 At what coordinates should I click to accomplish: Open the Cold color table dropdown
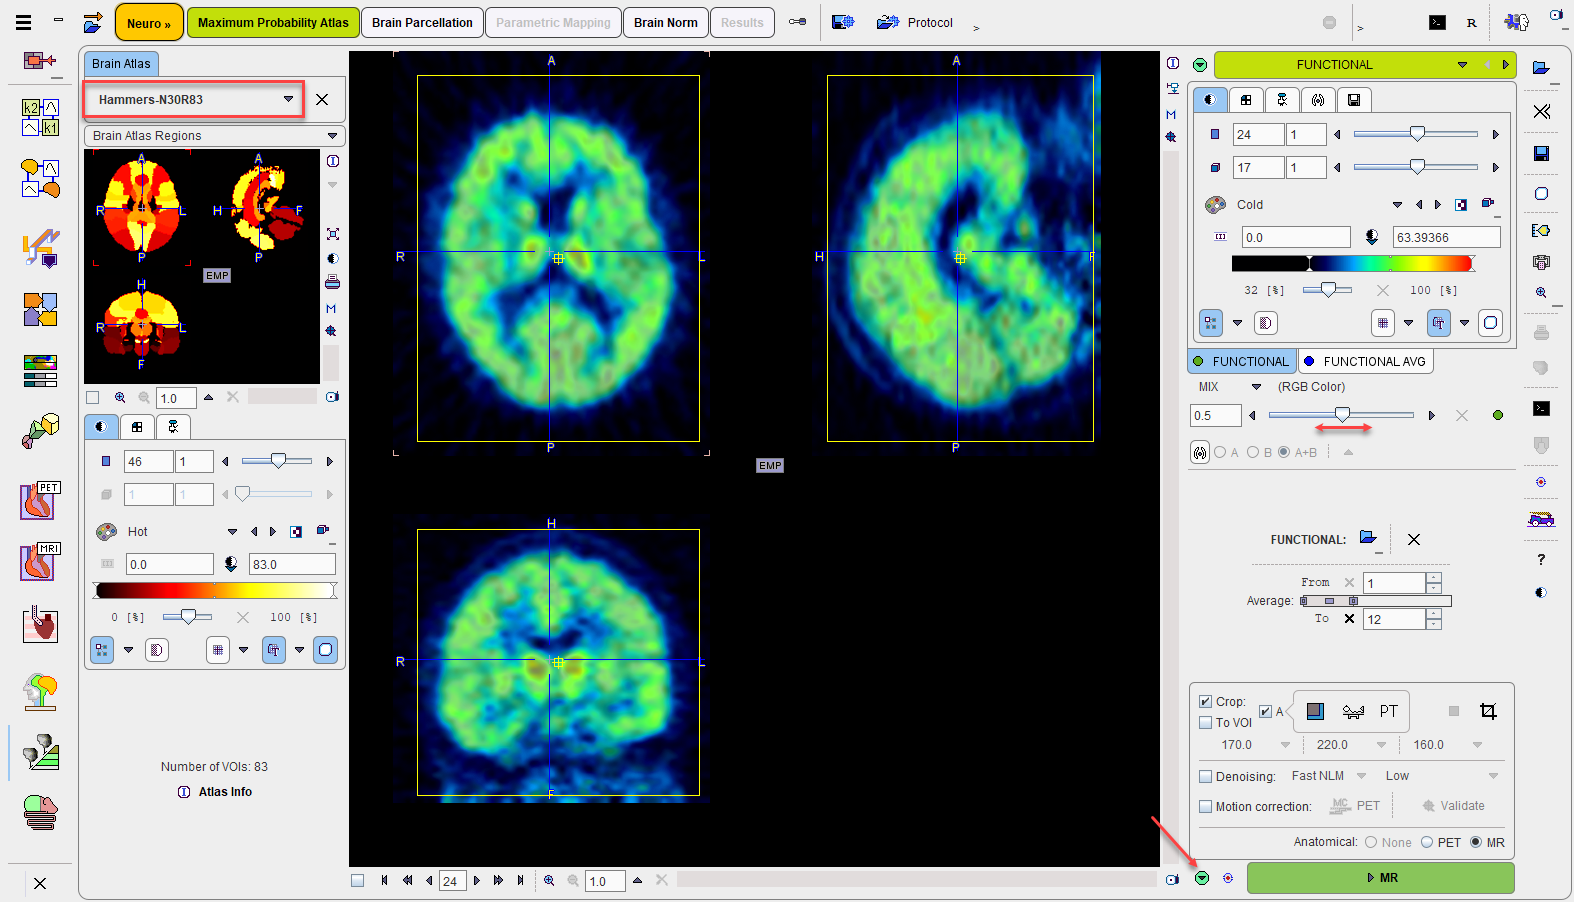point(1397,205)
